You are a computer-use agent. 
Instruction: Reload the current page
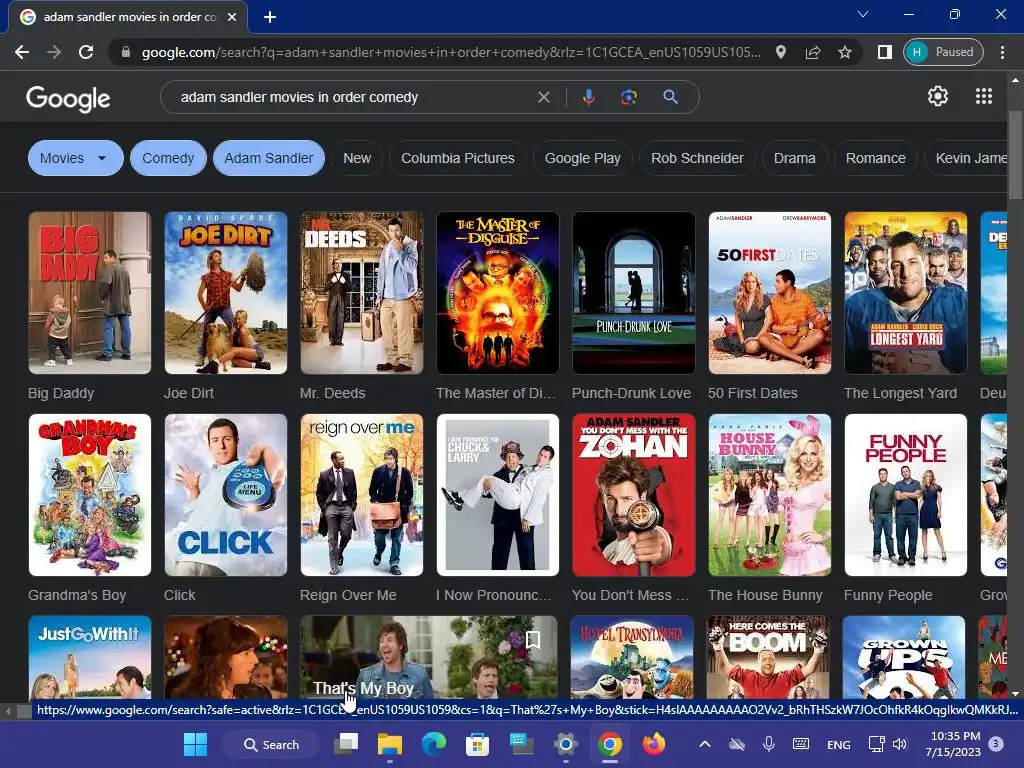click(x=86, y=52)
